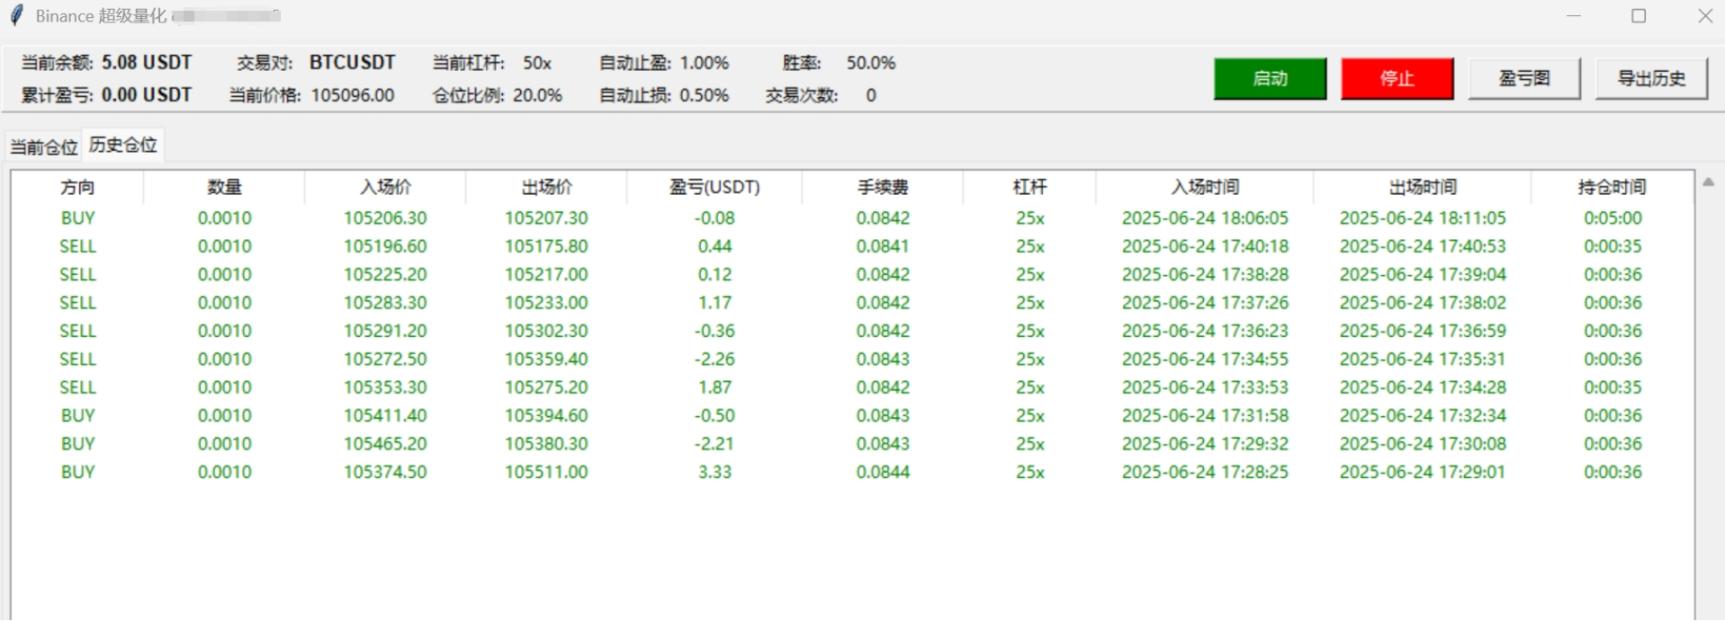Click the loss value -0.36
Screen dimensions: 1725x621
pos(714,331)
